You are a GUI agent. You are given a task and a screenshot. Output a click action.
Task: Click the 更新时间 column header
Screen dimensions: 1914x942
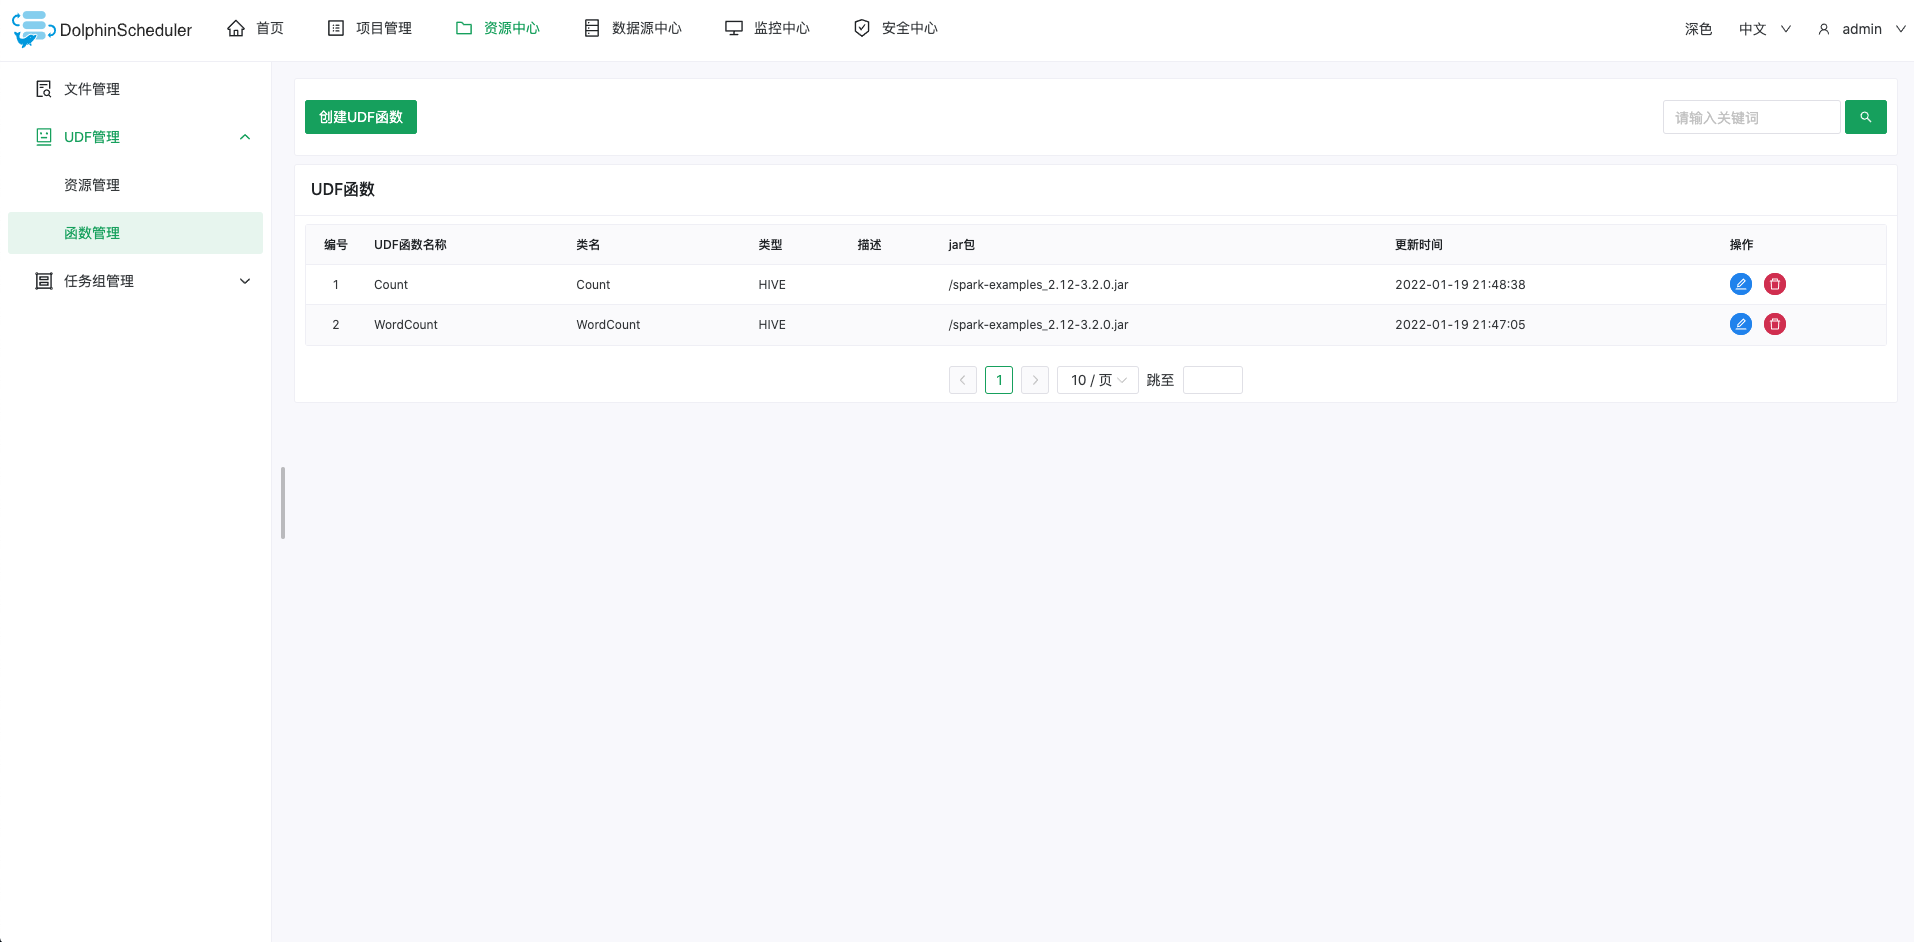click(x=1419, y=245)
